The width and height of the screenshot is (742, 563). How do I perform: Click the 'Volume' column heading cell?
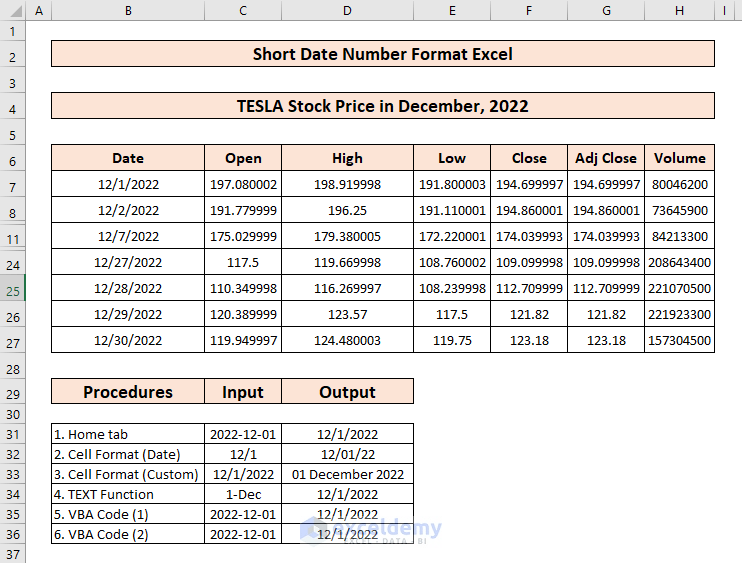(679, 158)
